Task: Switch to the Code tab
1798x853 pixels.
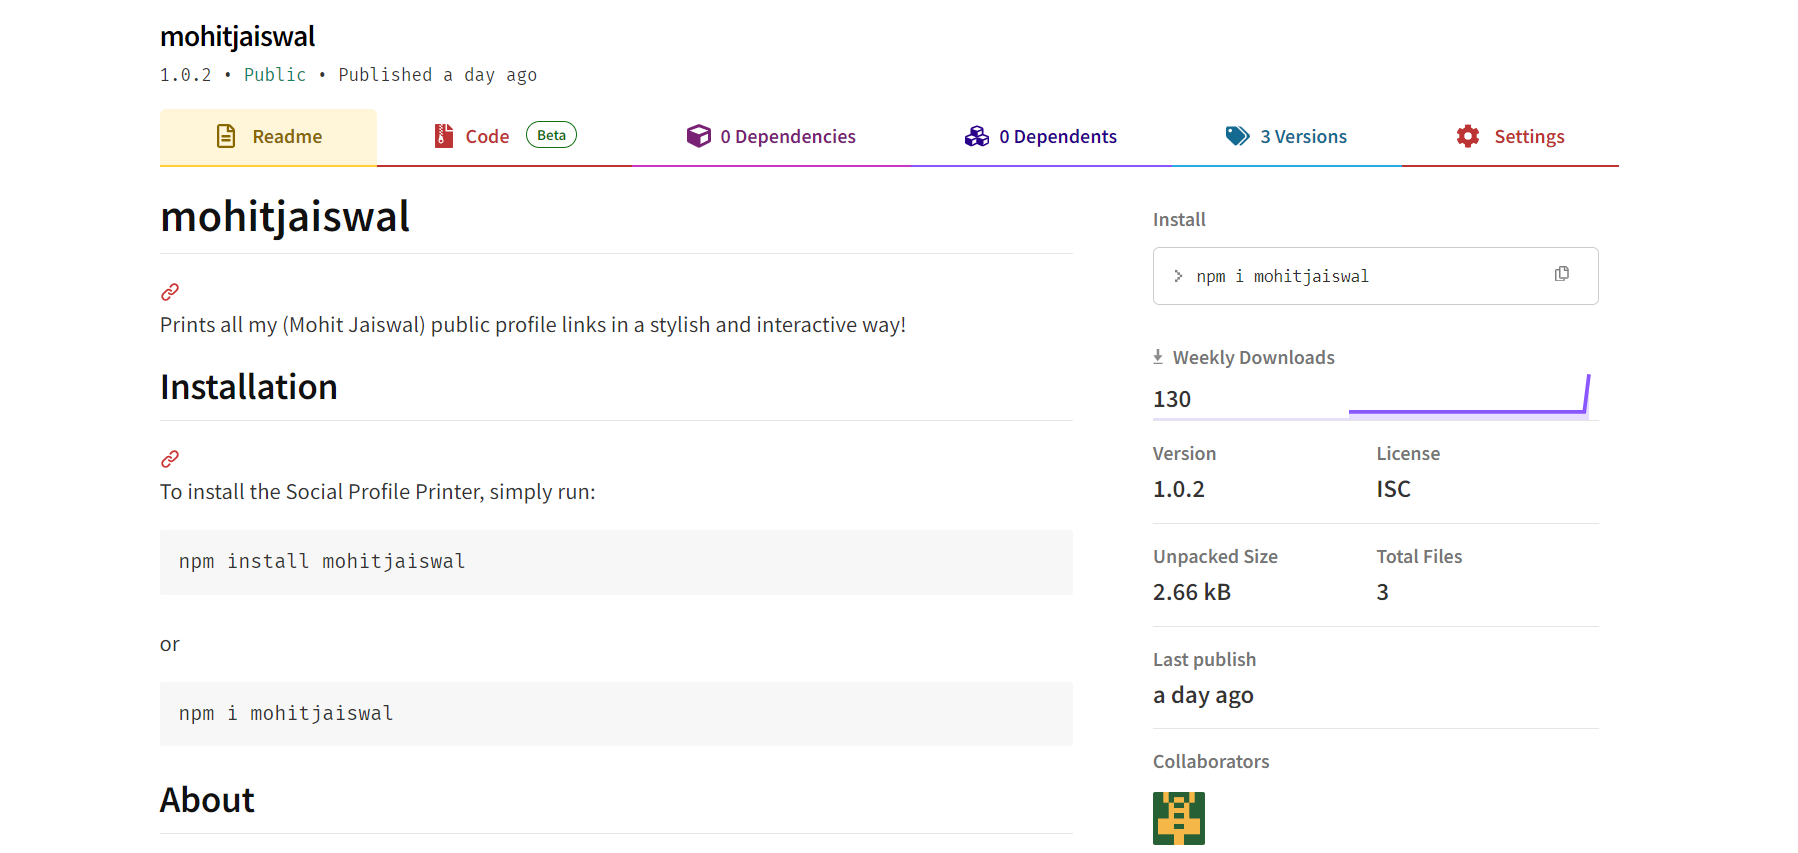Action: click(x=504, y=137)
